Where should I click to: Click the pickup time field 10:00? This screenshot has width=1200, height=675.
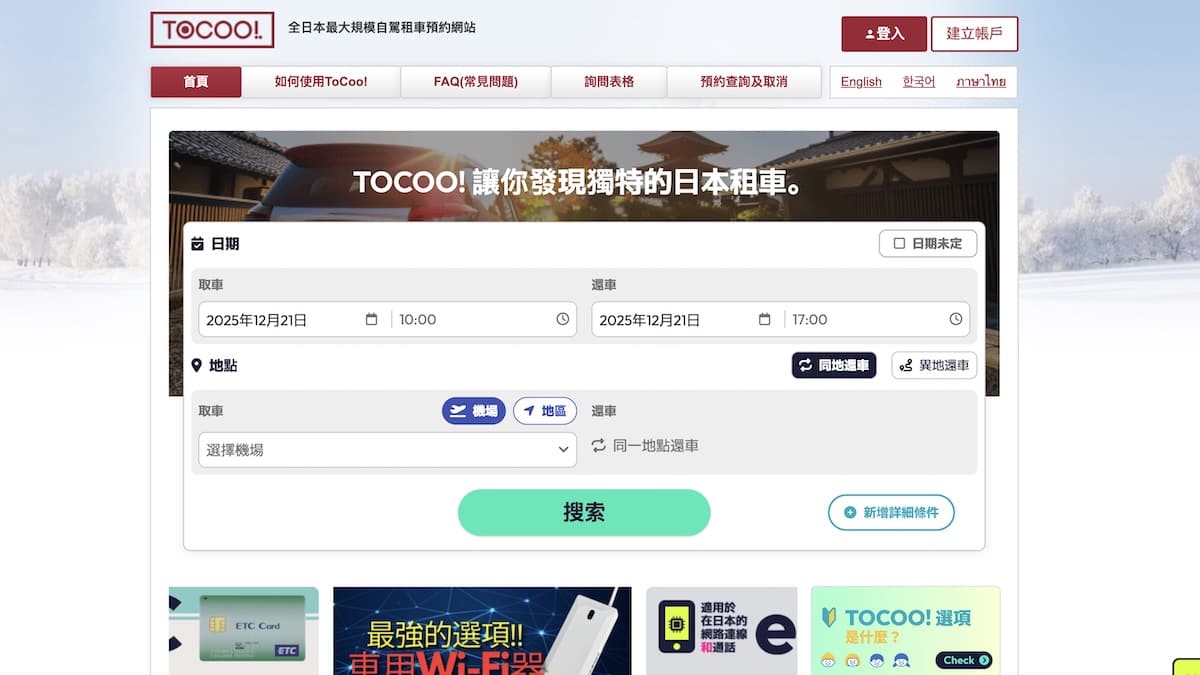point(484,319)
